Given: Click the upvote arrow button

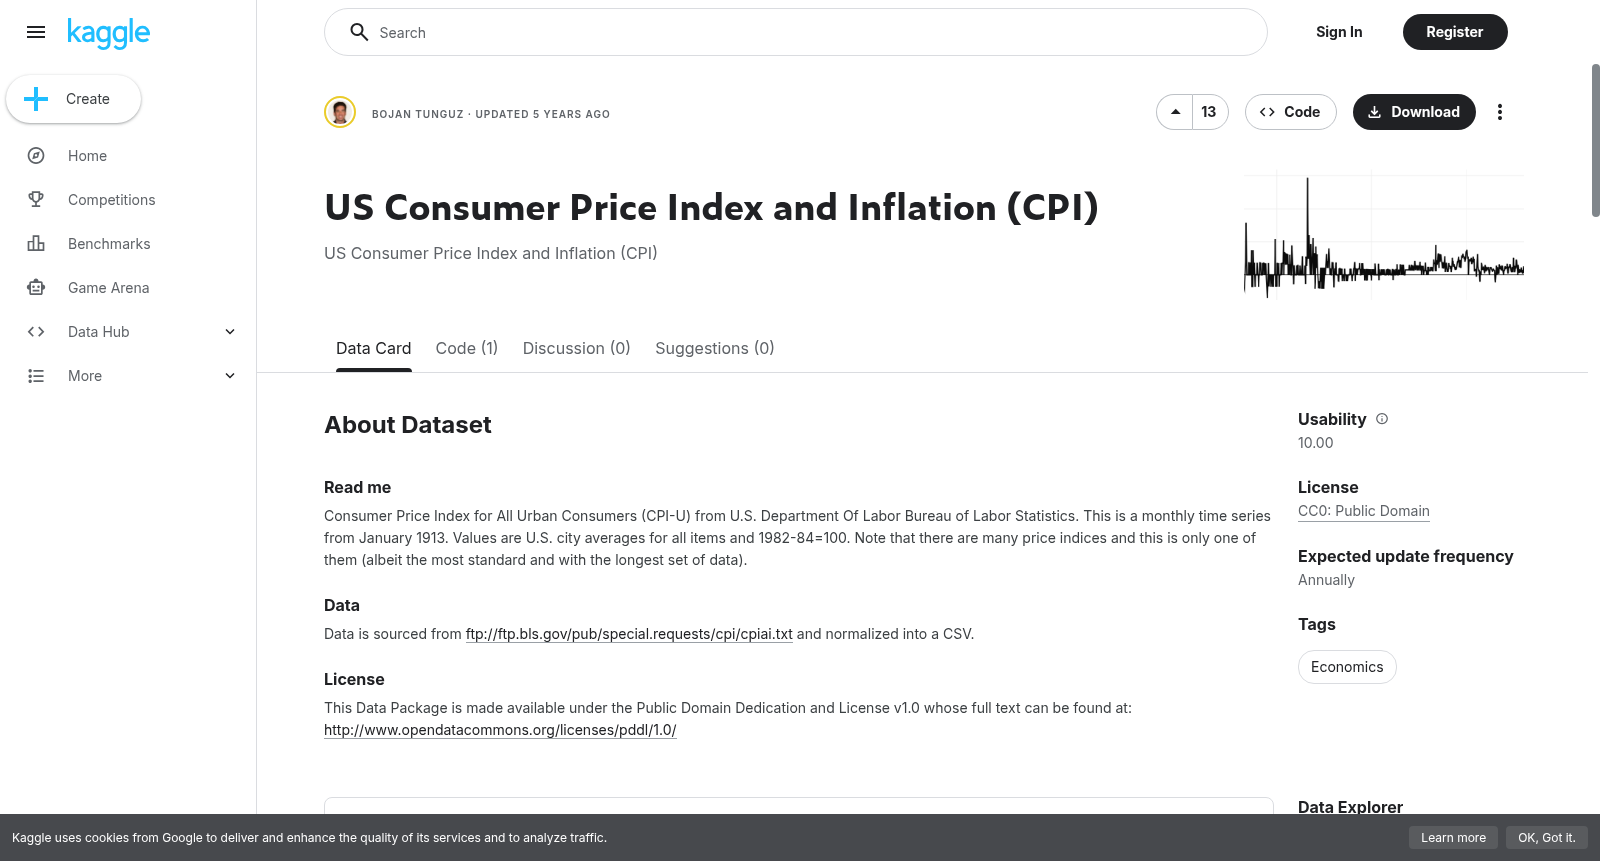Looking at the screenshot, I should 1175,112.
